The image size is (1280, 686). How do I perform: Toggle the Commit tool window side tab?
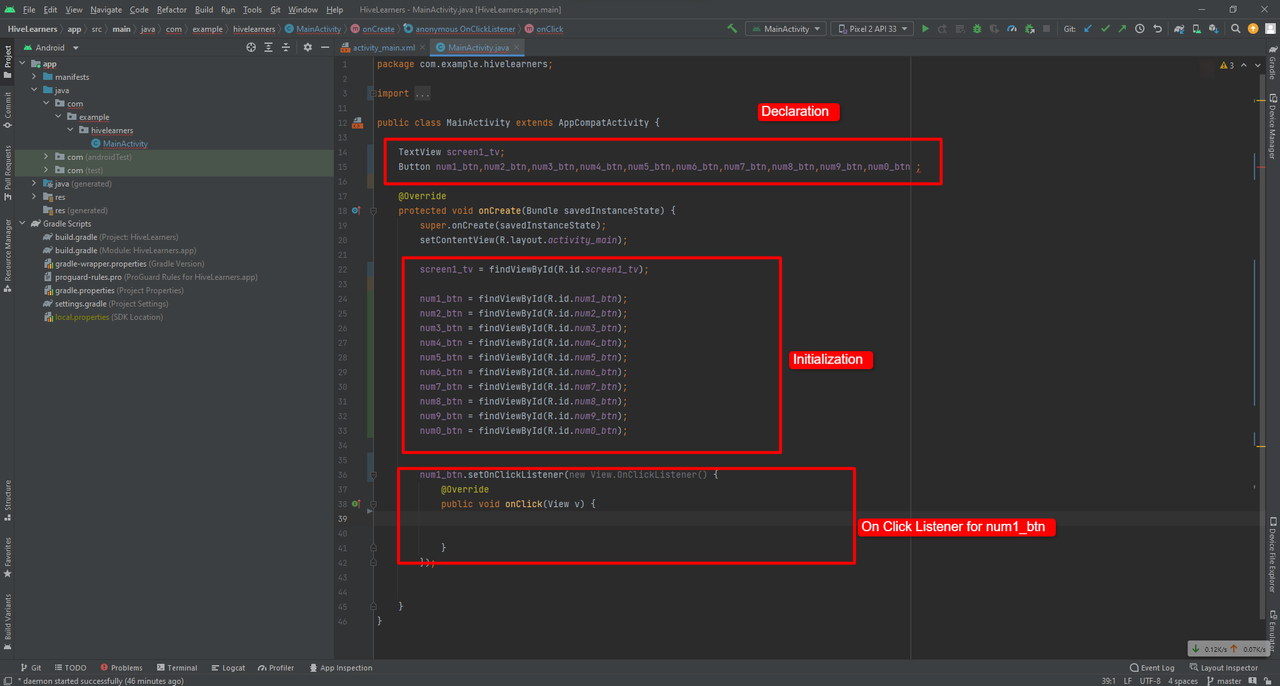tap(7, 110)
